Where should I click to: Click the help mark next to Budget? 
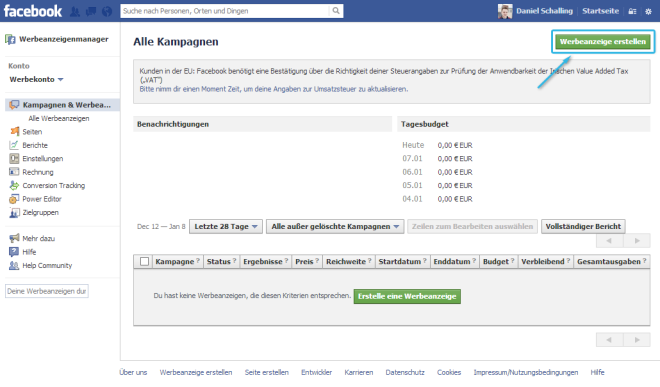point(512,261)
